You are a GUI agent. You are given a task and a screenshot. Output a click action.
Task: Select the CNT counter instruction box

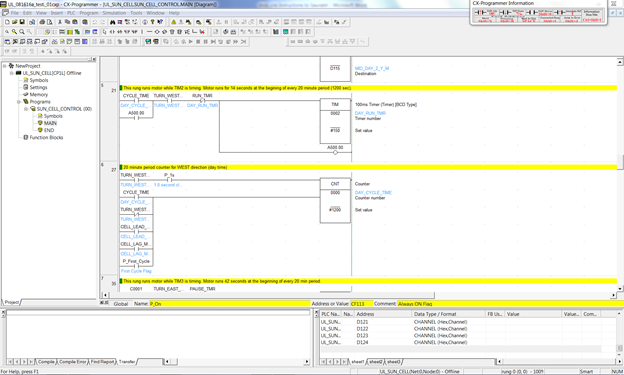point(335,200)
